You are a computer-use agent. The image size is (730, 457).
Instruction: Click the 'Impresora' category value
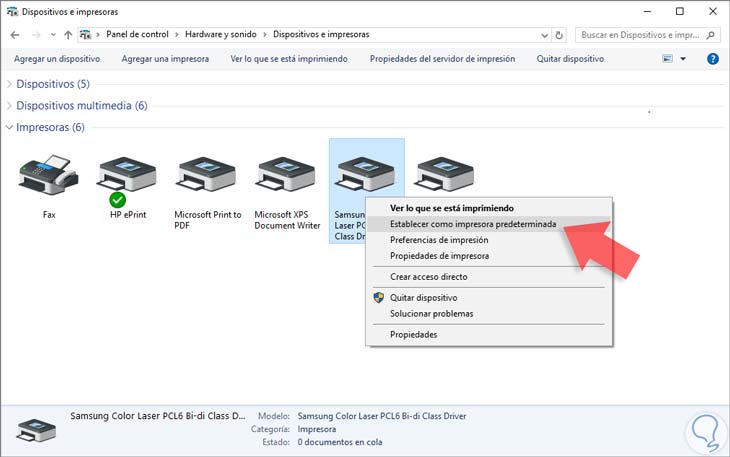317,429
